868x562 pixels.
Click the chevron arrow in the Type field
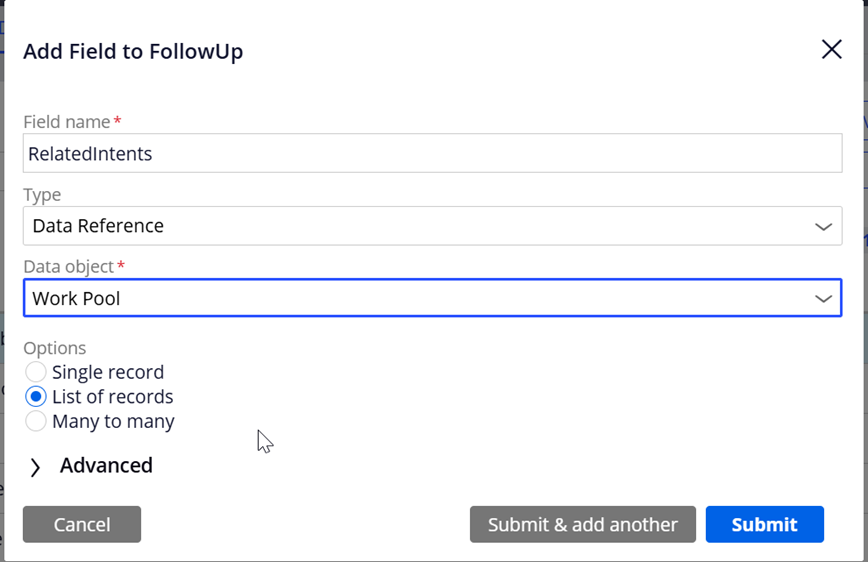tap(823, 227)
